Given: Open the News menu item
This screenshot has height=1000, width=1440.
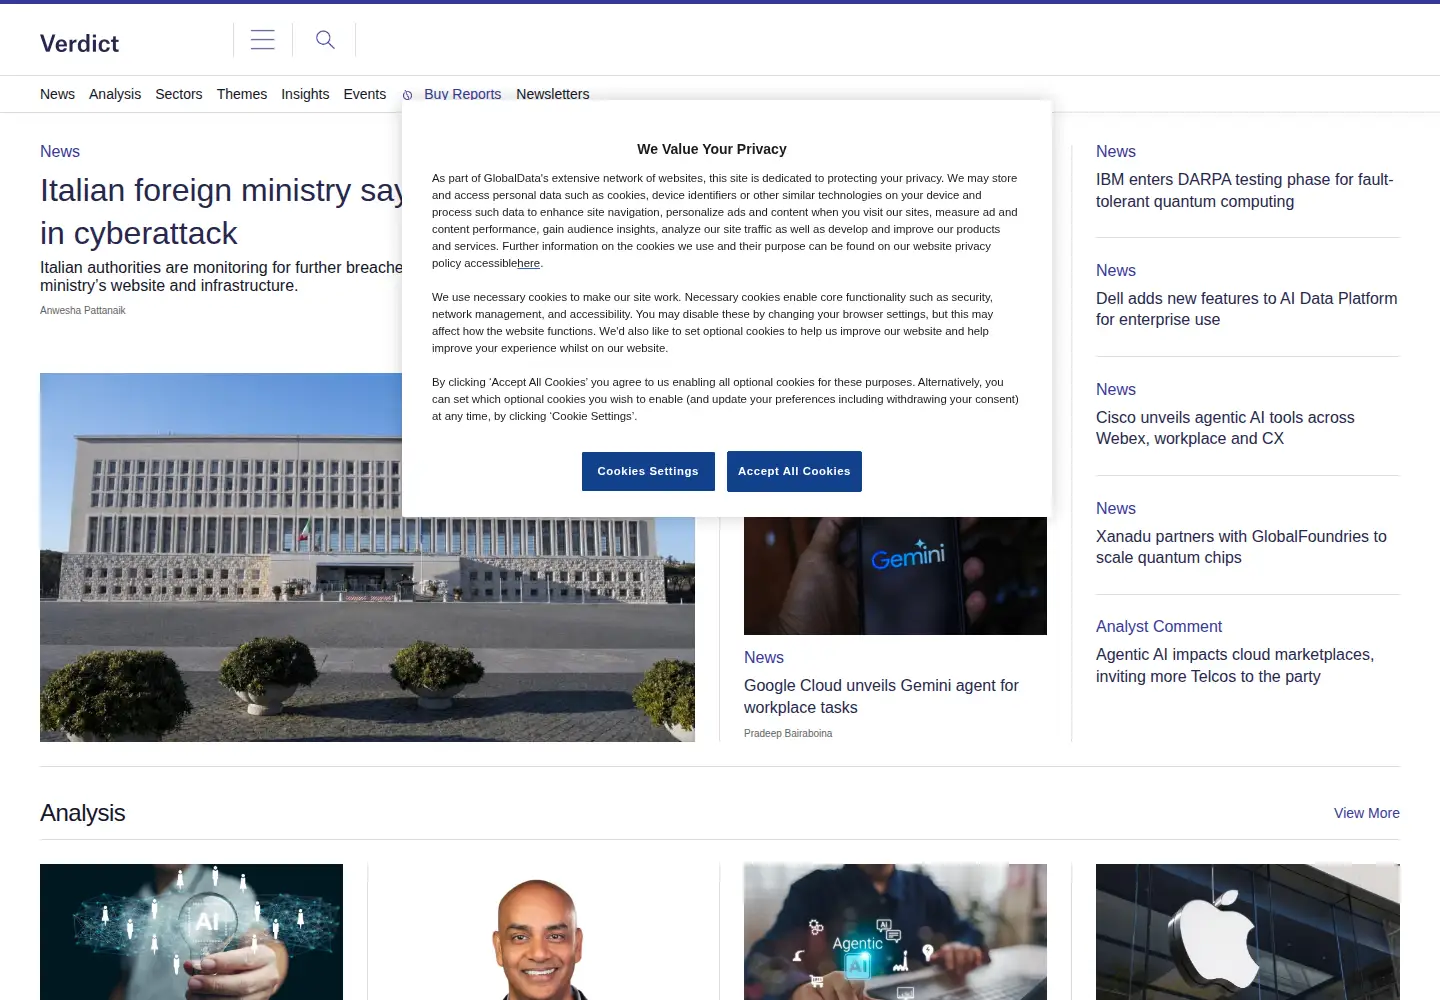Looking at the screenshot, I should point(57,94).
